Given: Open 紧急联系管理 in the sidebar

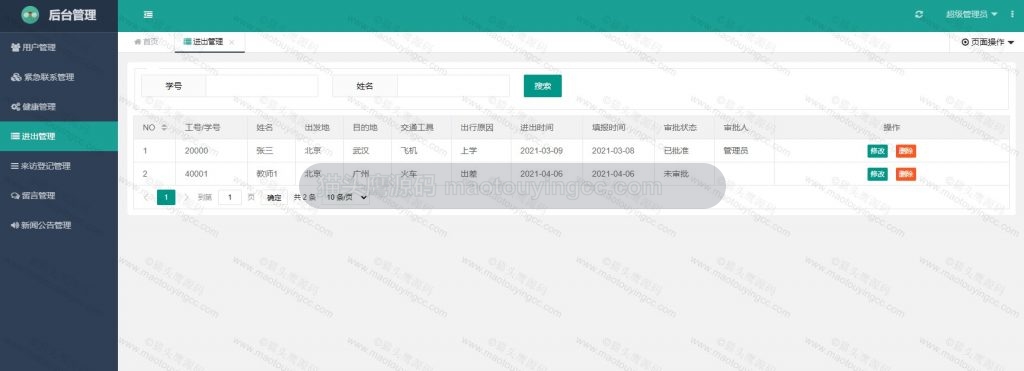Looking at the screenshot, I should (59, 77).
